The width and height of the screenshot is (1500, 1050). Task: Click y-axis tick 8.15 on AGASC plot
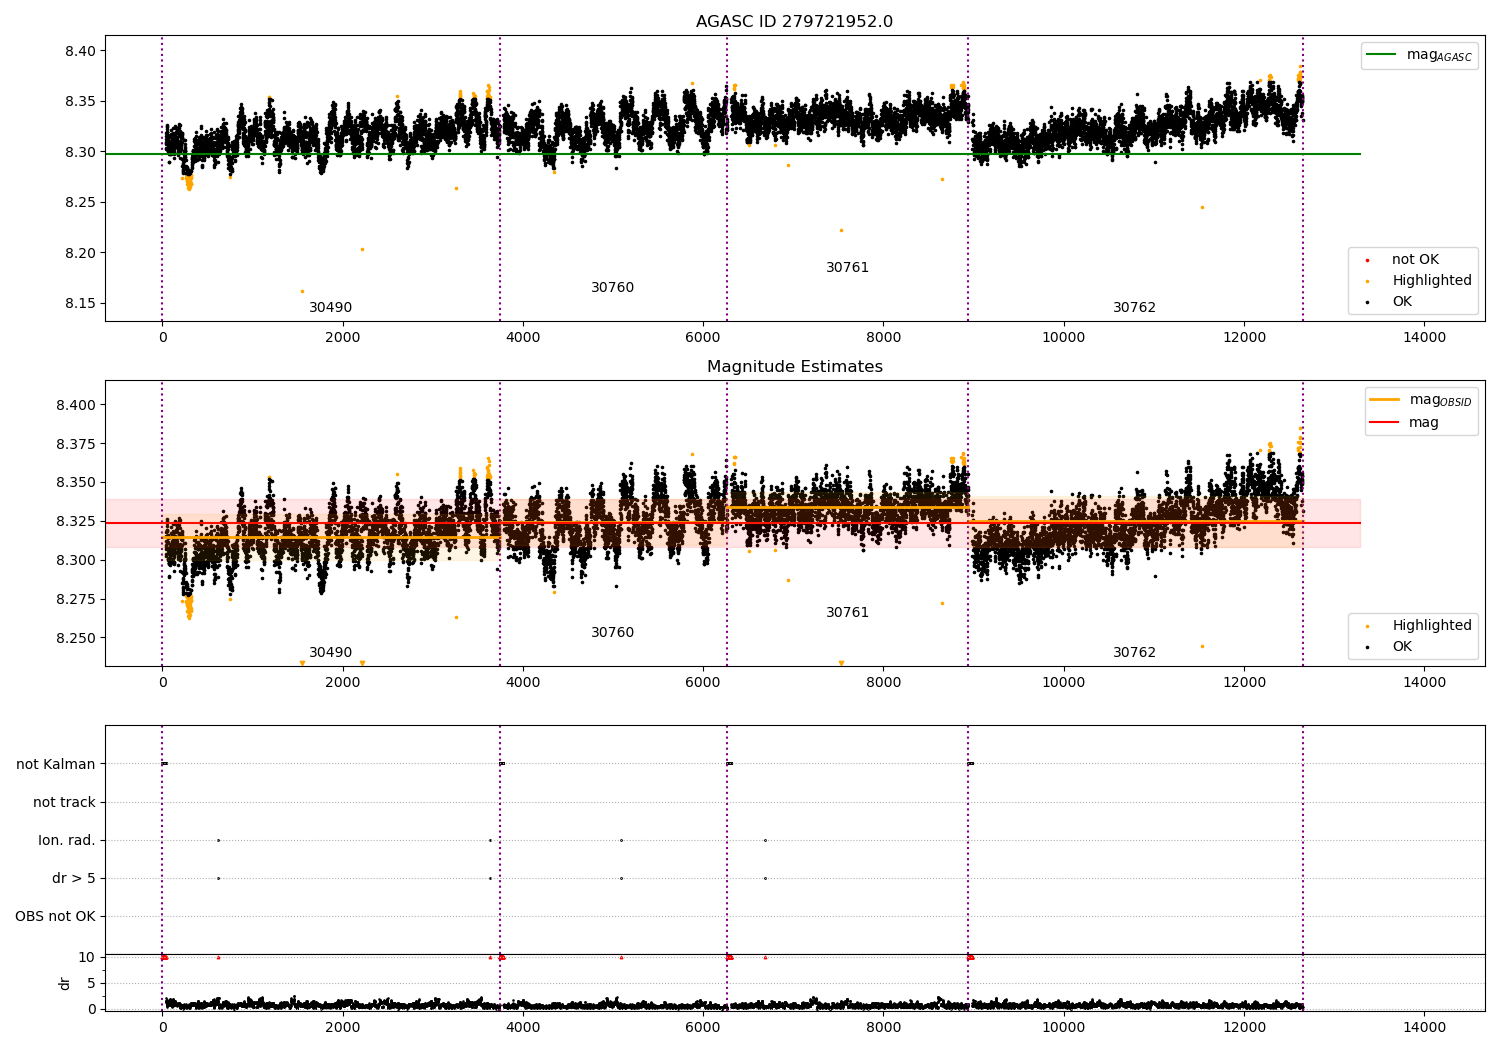(80, 304)
